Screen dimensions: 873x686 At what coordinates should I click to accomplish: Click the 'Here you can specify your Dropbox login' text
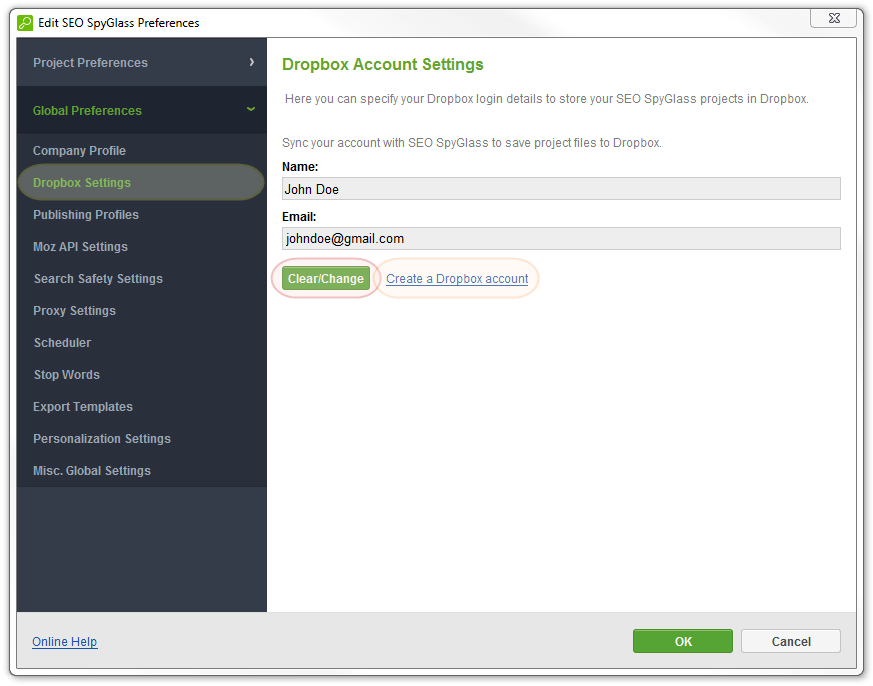click(x=547, y=99)
